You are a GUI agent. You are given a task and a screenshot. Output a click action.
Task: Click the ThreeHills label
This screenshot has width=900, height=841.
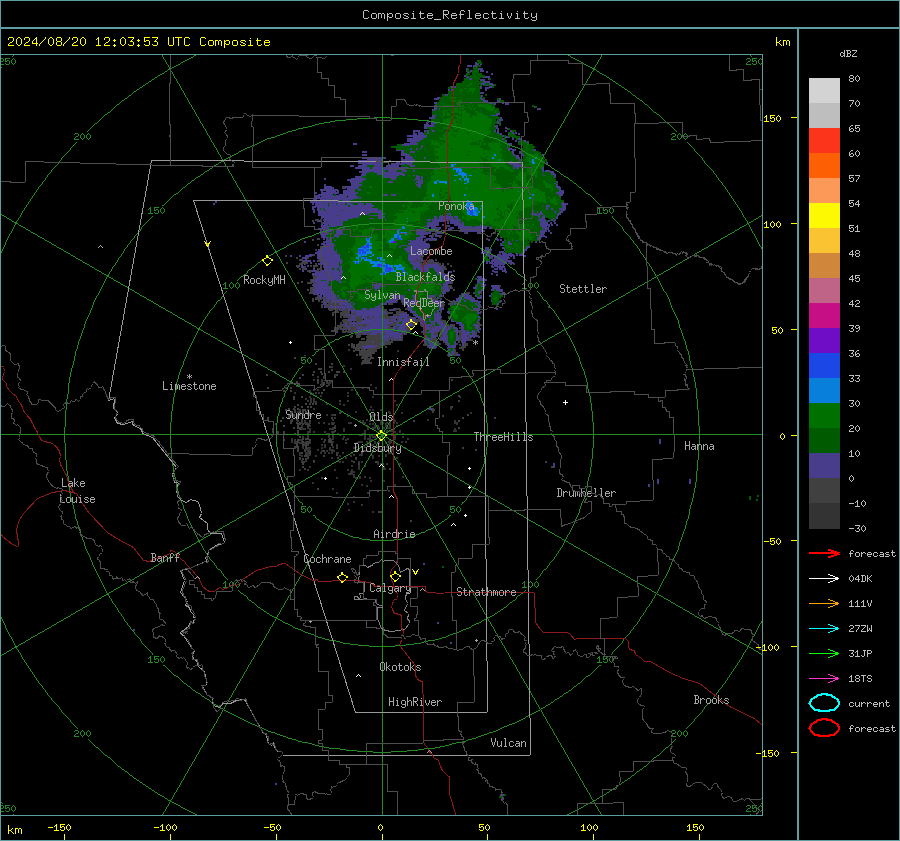[503, 437]
